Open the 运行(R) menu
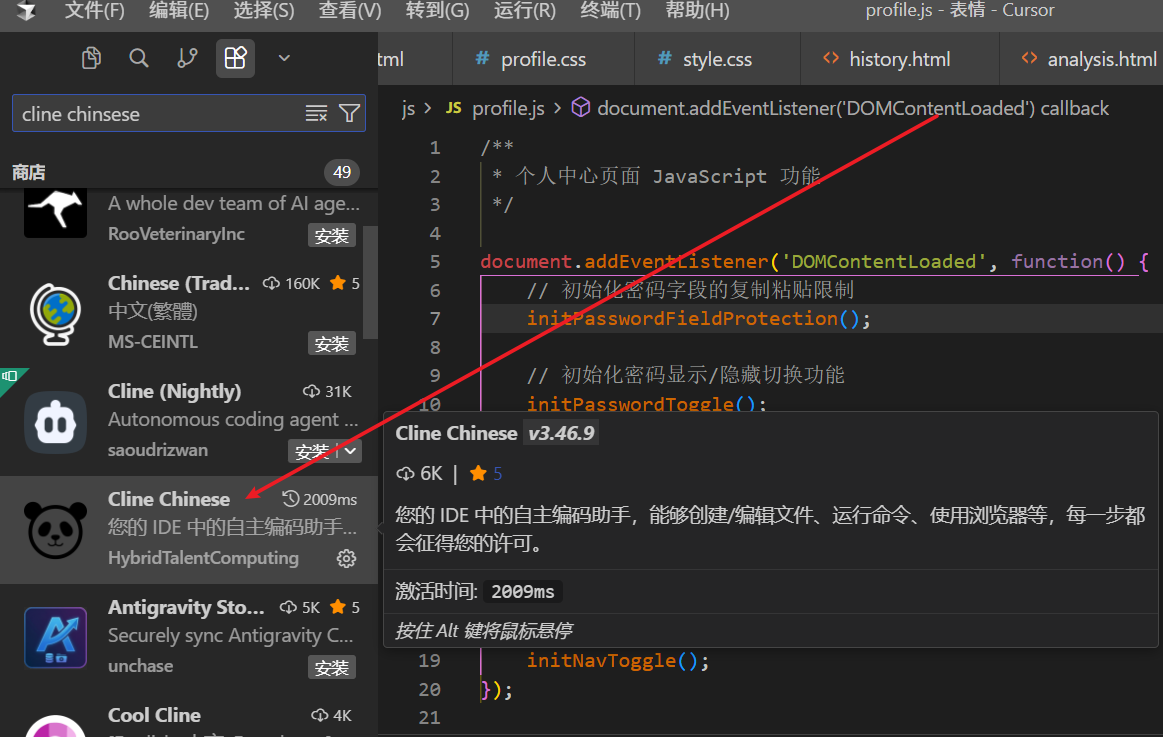Image resolution: width=1163 pixels, height=737 pixels. coord(524,11)
